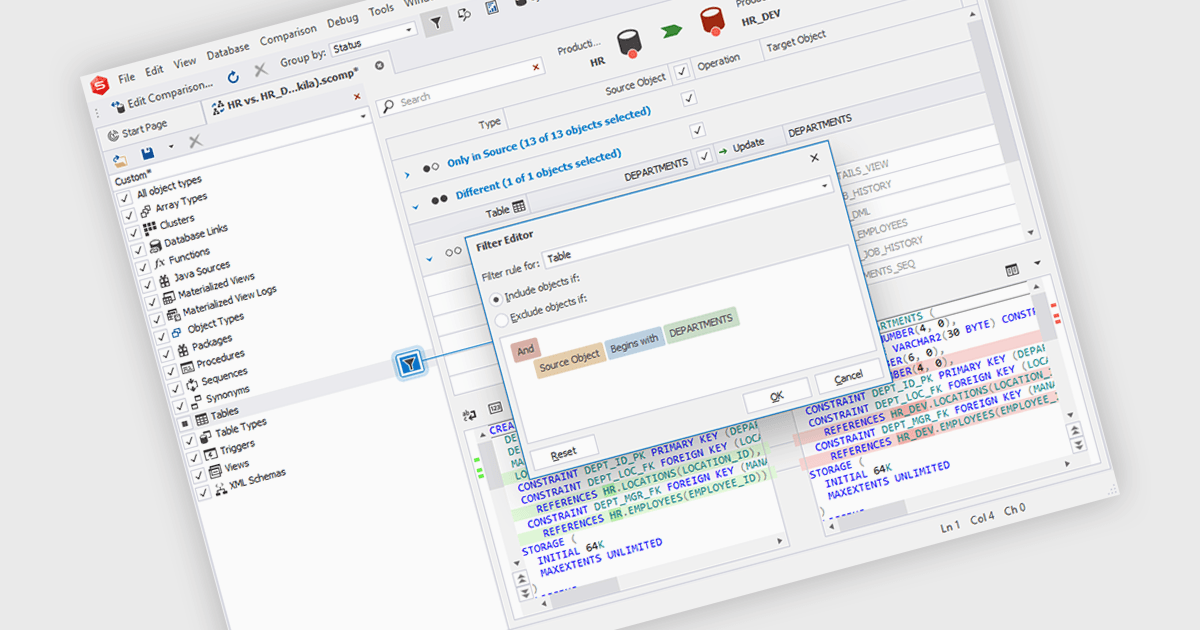Screen dimensions: 1200x630
Task: Click the open filter folder icon
Action: [x=121, y=159]
